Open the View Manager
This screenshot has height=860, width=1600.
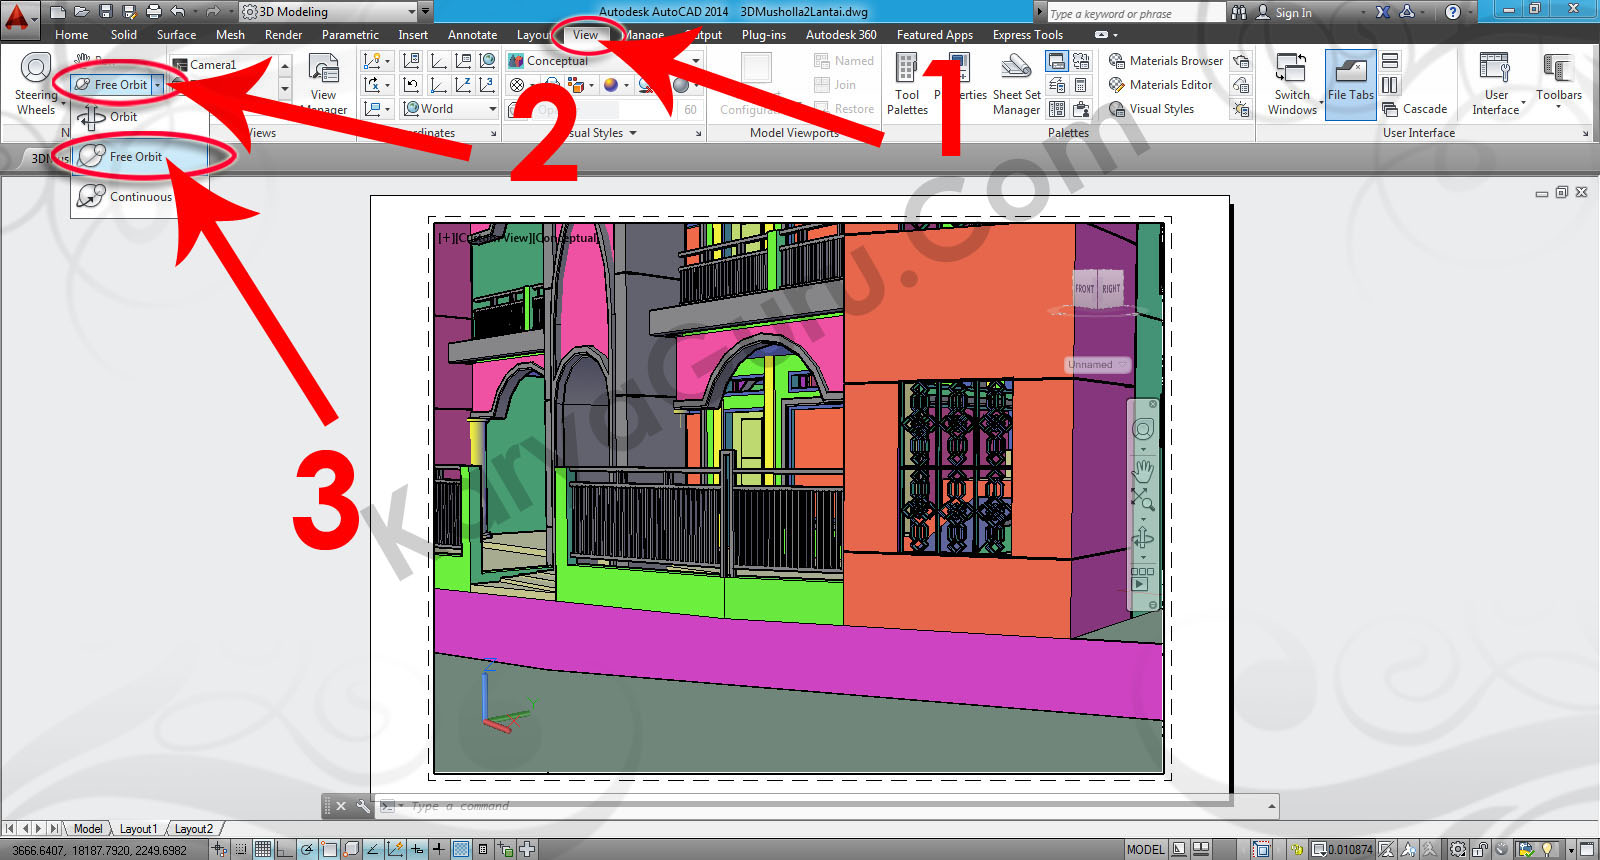(323, 84)
